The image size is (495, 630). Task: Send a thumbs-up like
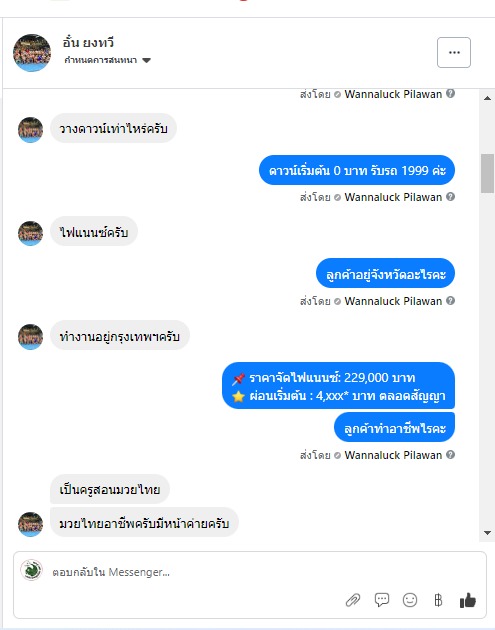[468, 600]
